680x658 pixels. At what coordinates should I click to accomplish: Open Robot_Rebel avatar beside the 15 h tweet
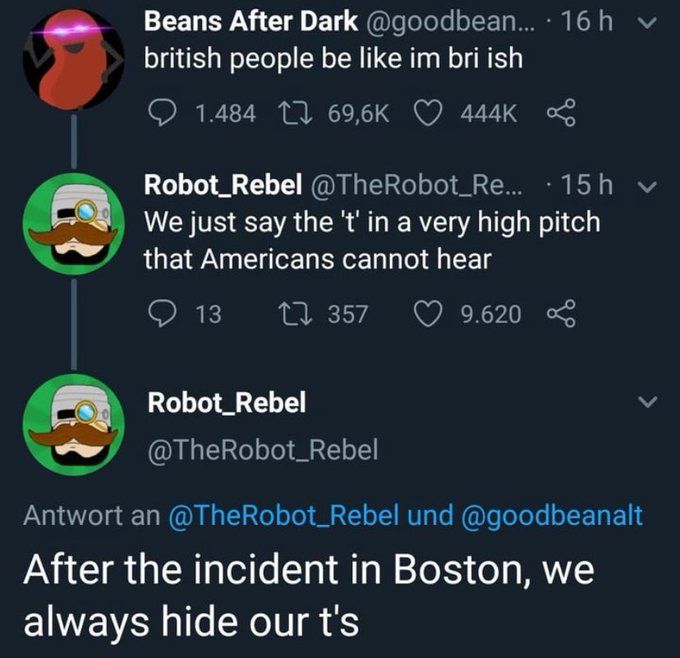click(x=74, y=224)
